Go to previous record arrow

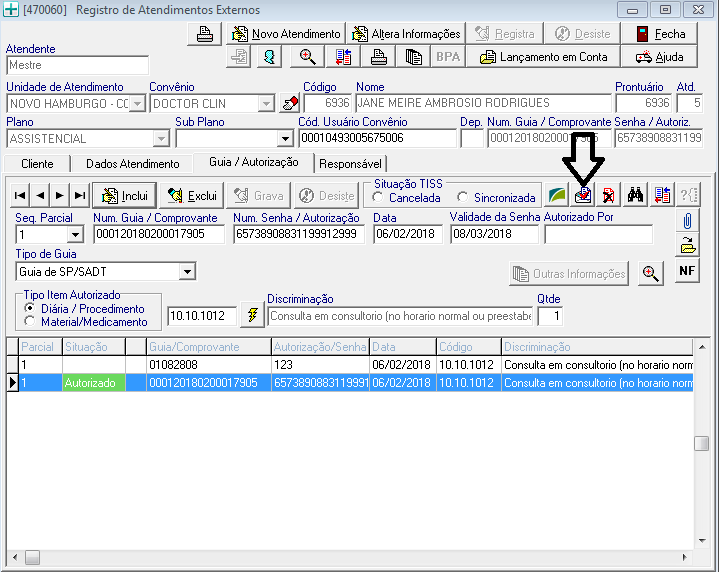coord(40,196)
